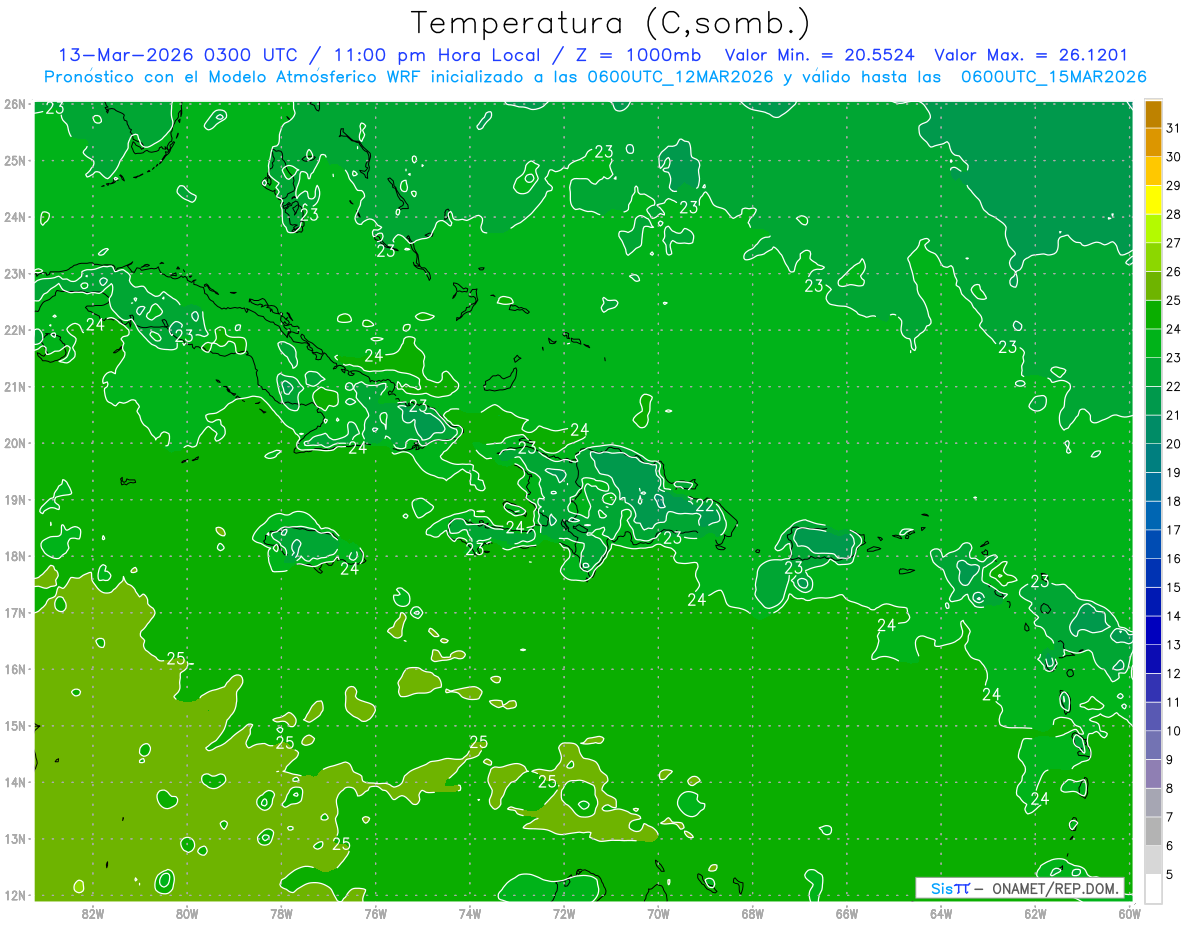Click the color scale value 18
Screen dimensions: 1200x927
coord(1174,501)
